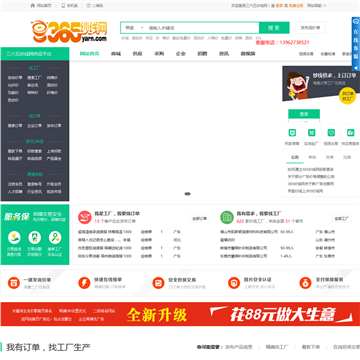Click the payment protection money bag icon

[305, 283]
